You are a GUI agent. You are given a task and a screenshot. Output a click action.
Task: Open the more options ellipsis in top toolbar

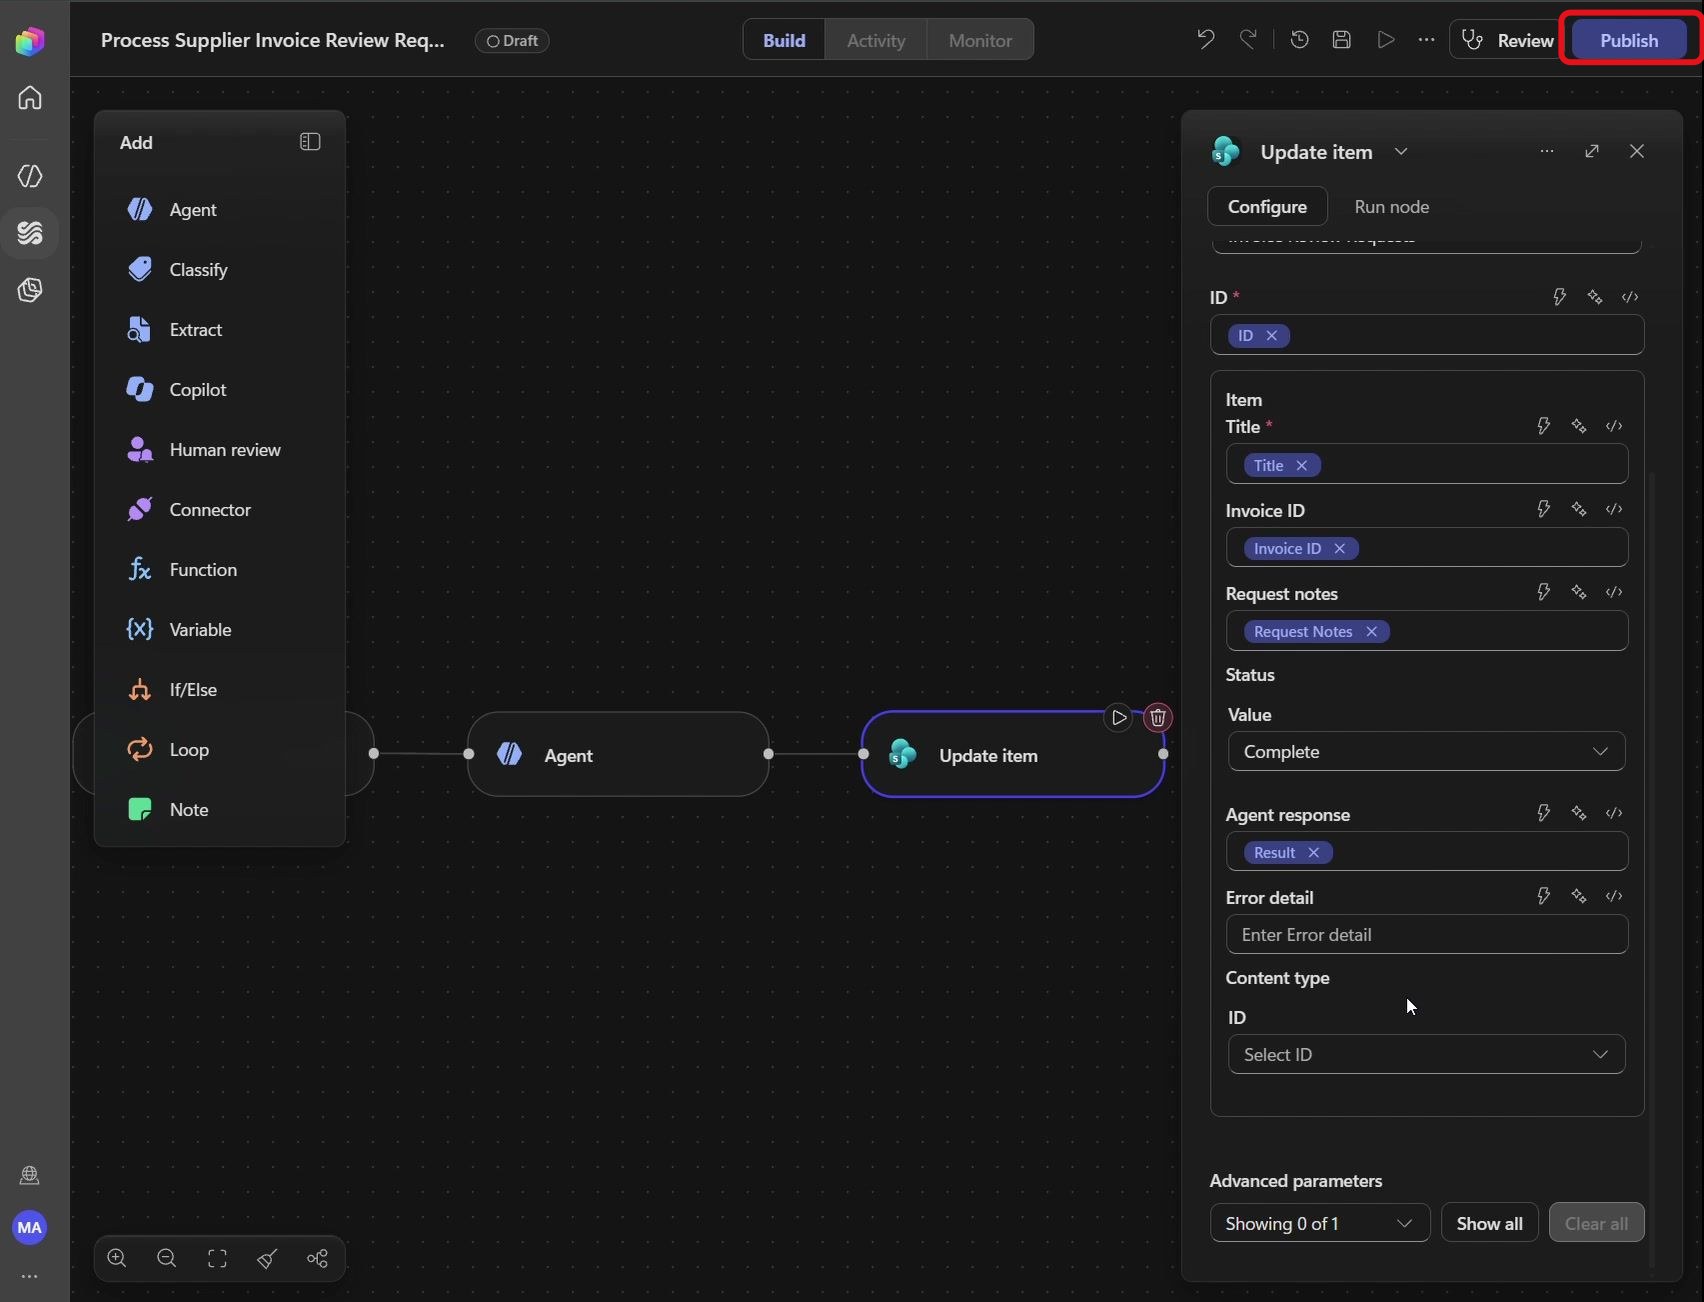click(x=1426, y=40)
